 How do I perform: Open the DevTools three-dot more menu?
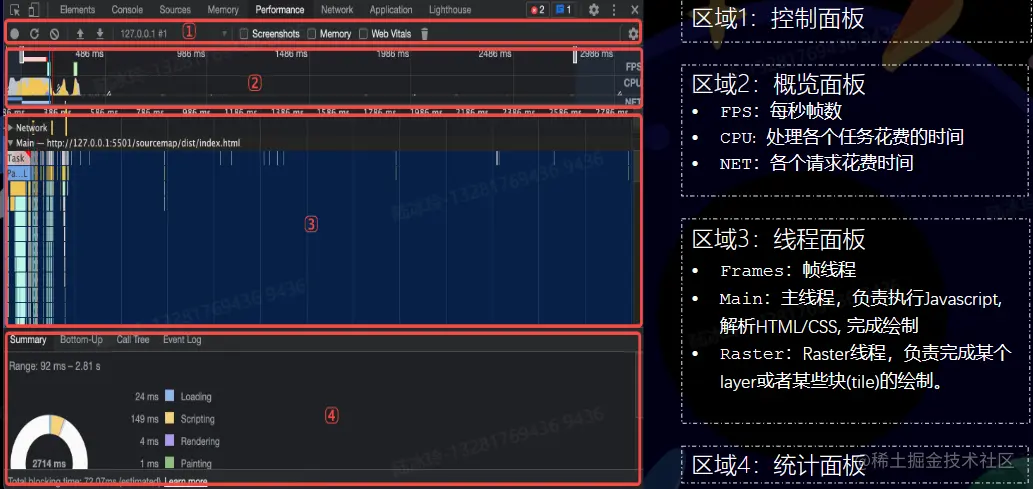(x=615, y=10)
